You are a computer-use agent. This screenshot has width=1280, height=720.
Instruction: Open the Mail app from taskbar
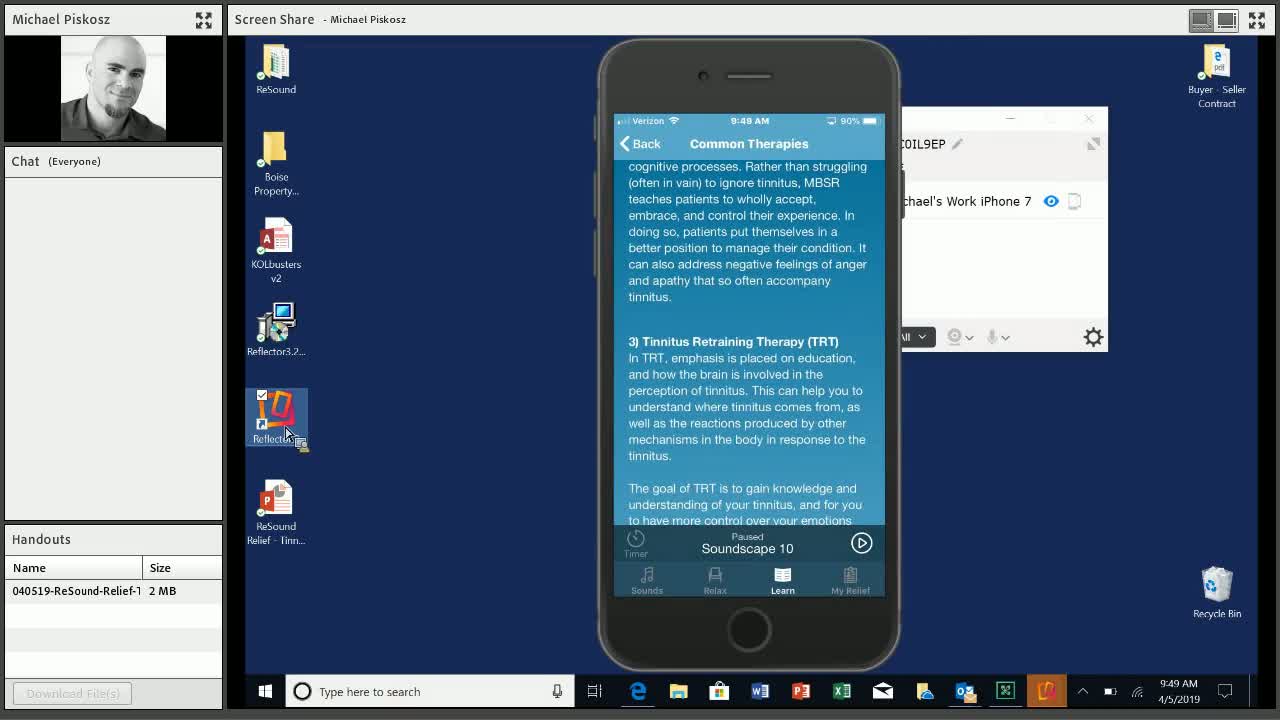883,691
